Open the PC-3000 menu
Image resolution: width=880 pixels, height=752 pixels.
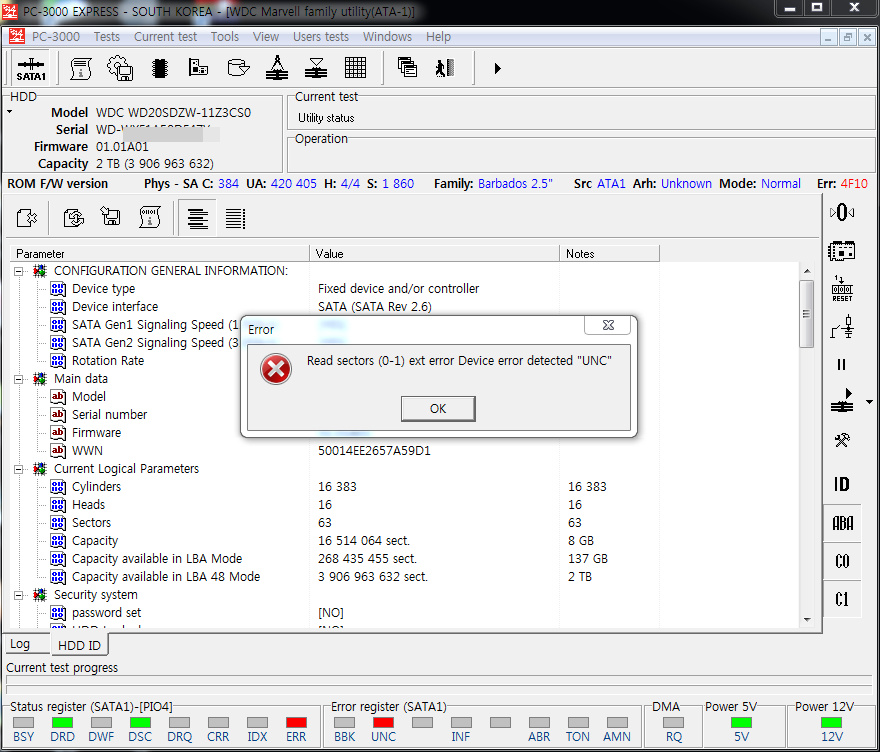(x=56, y=37)
